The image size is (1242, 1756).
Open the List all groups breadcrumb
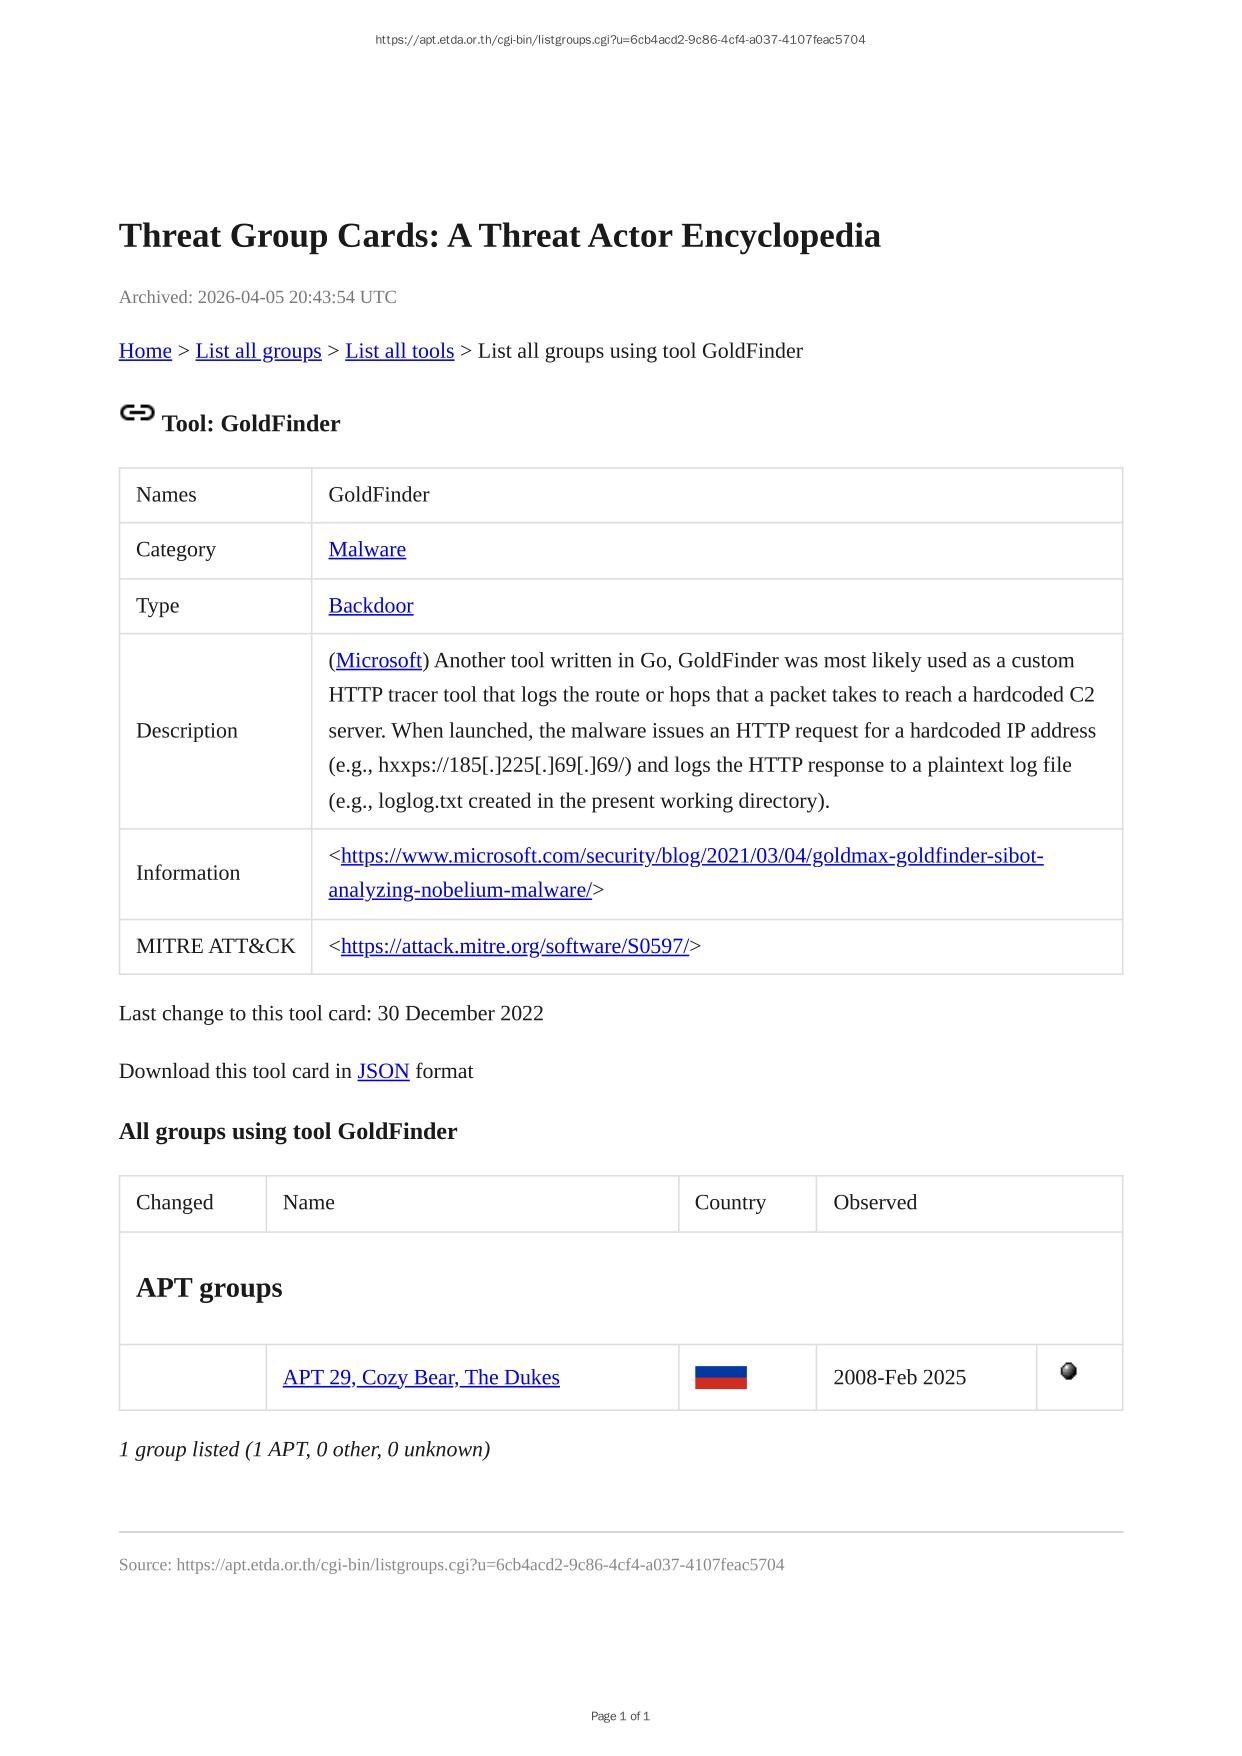click(x=258, y=351)
